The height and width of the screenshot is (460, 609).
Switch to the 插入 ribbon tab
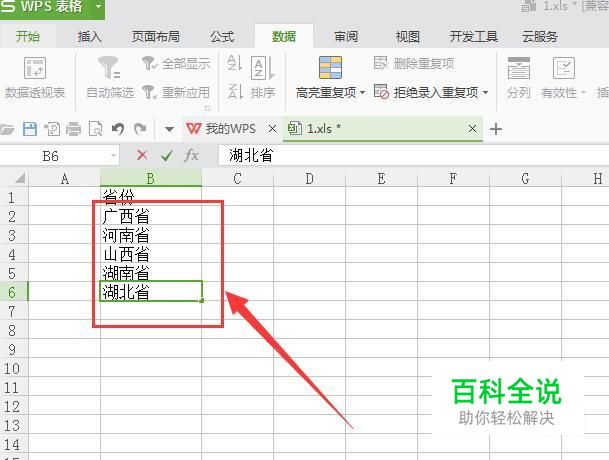click(x=89, y=37)
